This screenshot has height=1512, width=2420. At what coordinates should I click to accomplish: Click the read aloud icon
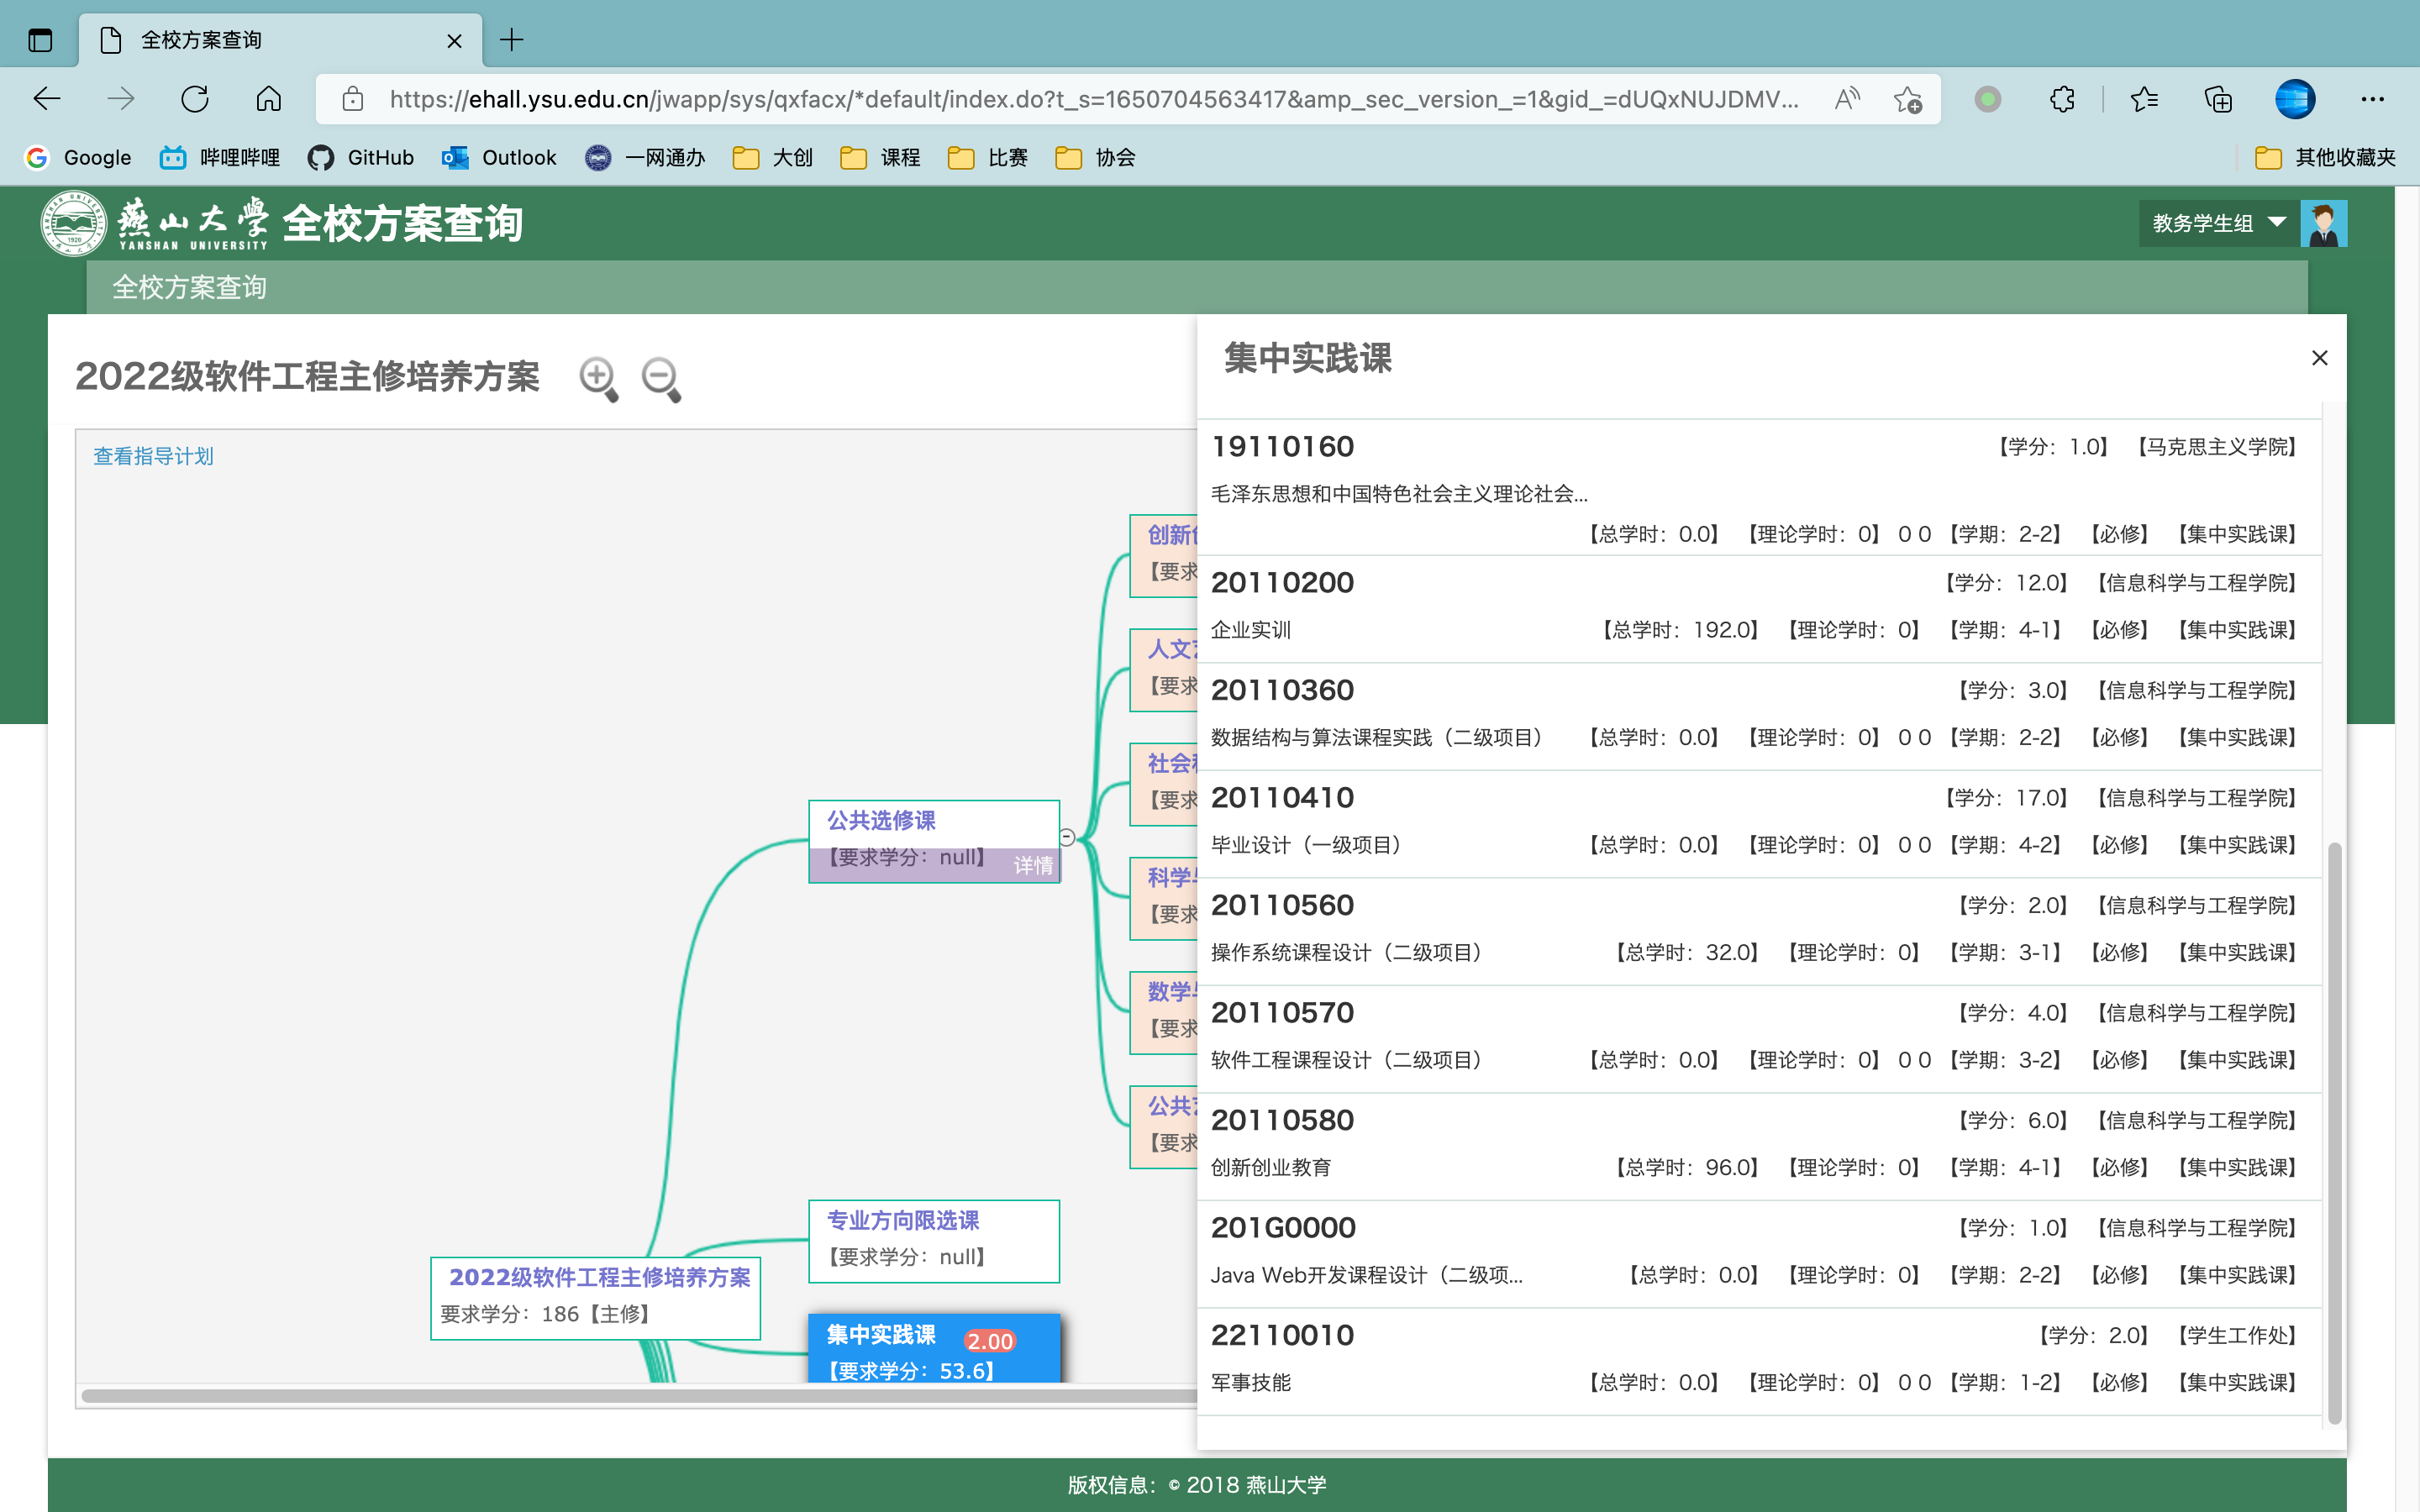tap(1846, 99)
